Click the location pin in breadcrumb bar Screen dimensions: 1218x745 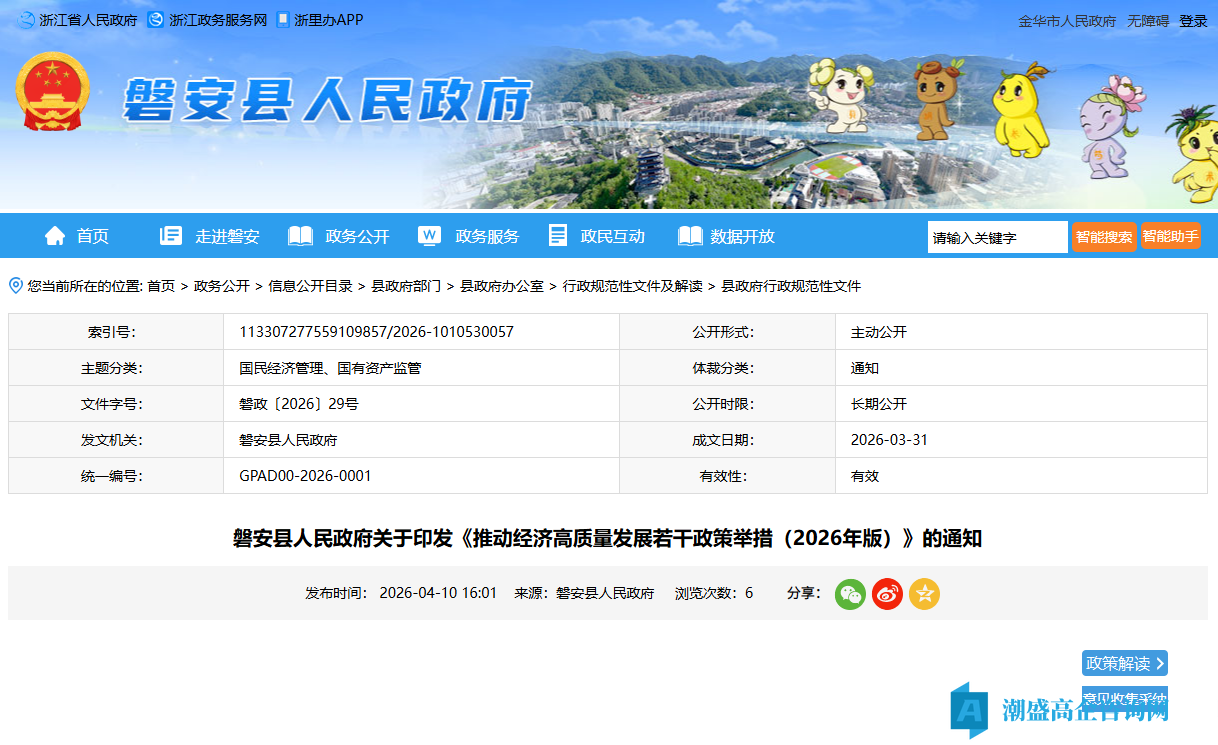click(14, 285)
